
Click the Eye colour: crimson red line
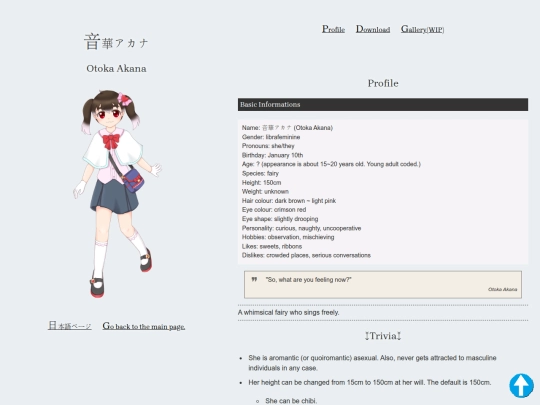click(274, 210)
